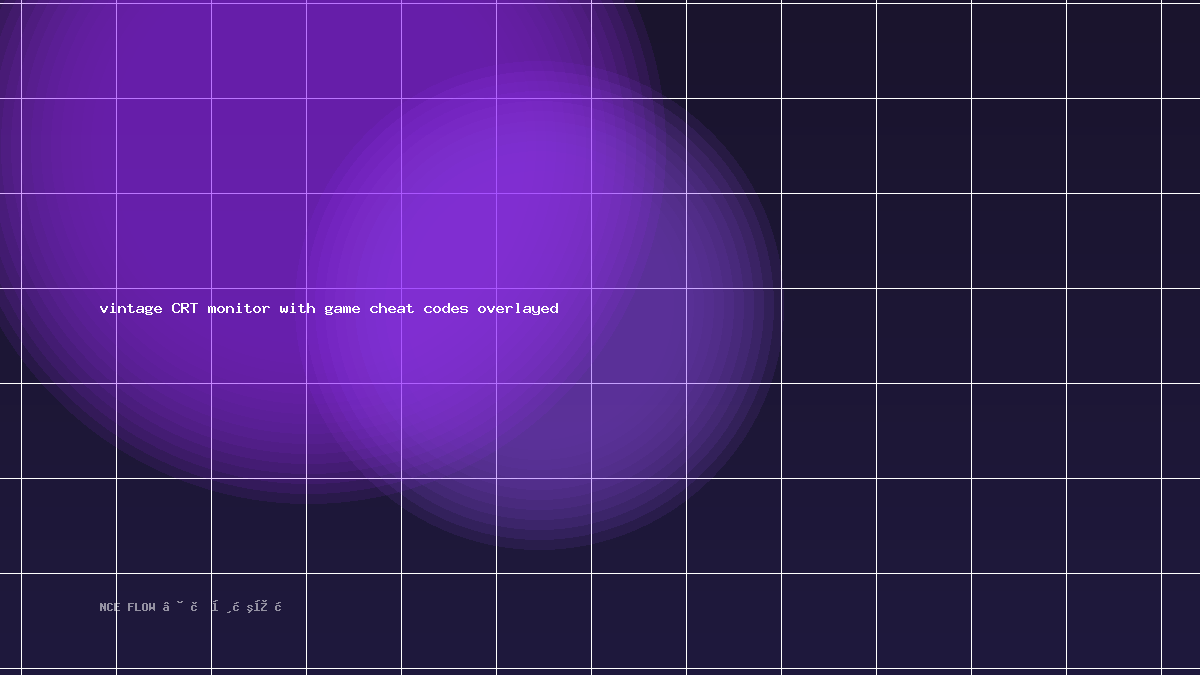Click the "CRT monitor" phrase in the caption
Screen dimensions: 1200x675
(x=221, y=308)
